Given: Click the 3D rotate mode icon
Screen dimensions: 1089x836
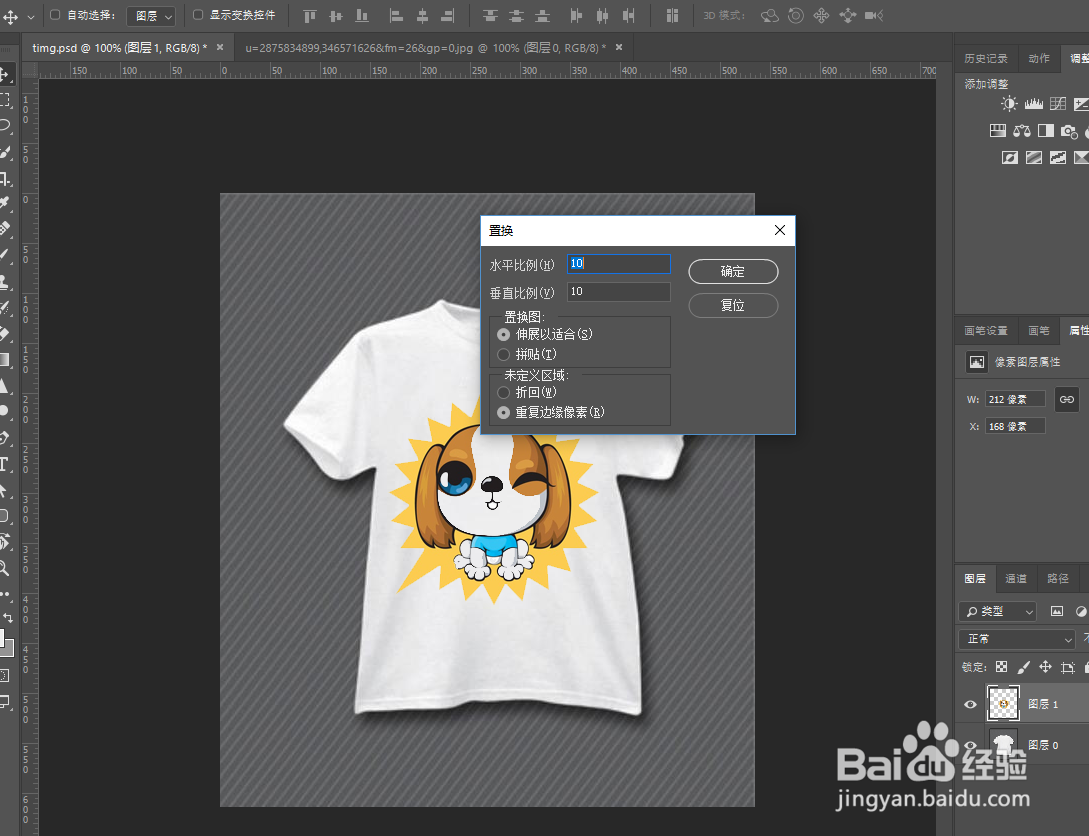Looking at the screenshot, I should 770,15.
